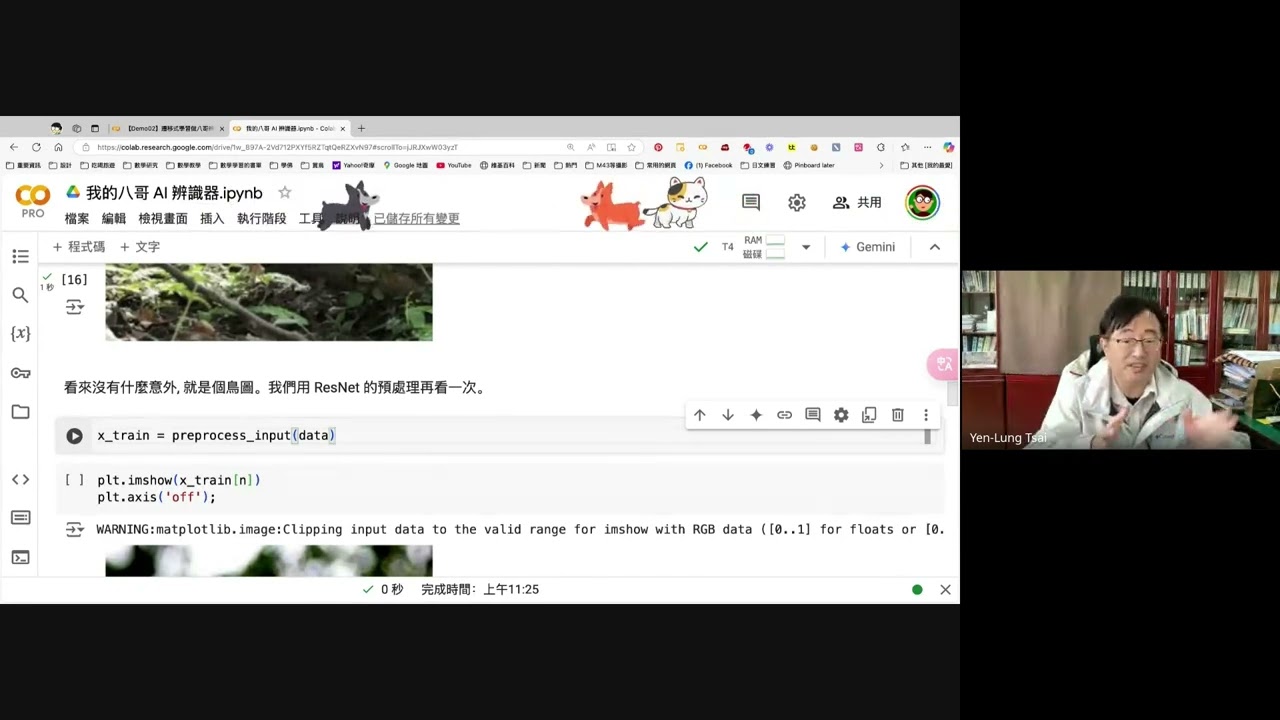Open the command palette icon in sidebar
Image resolution: width=1280 pixels, height=720 pixels.
[20, 518]
